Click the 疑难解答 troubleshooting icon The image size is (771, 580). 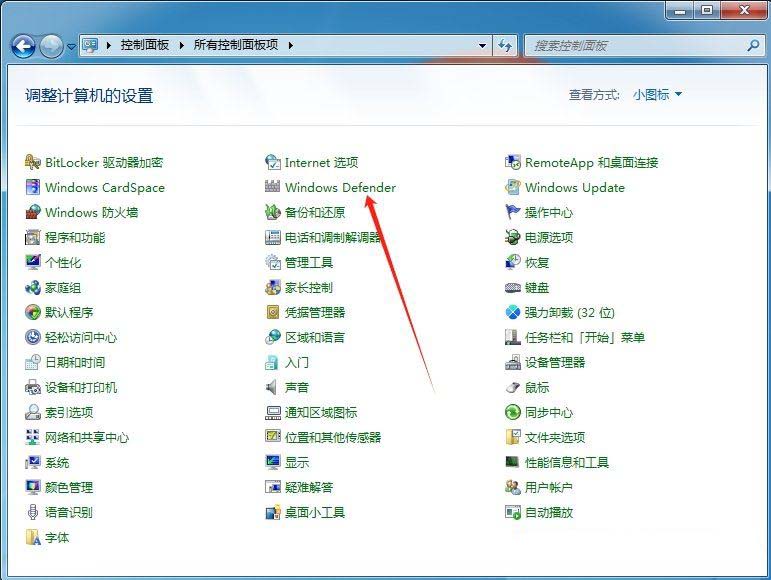(x=272, y=488)
